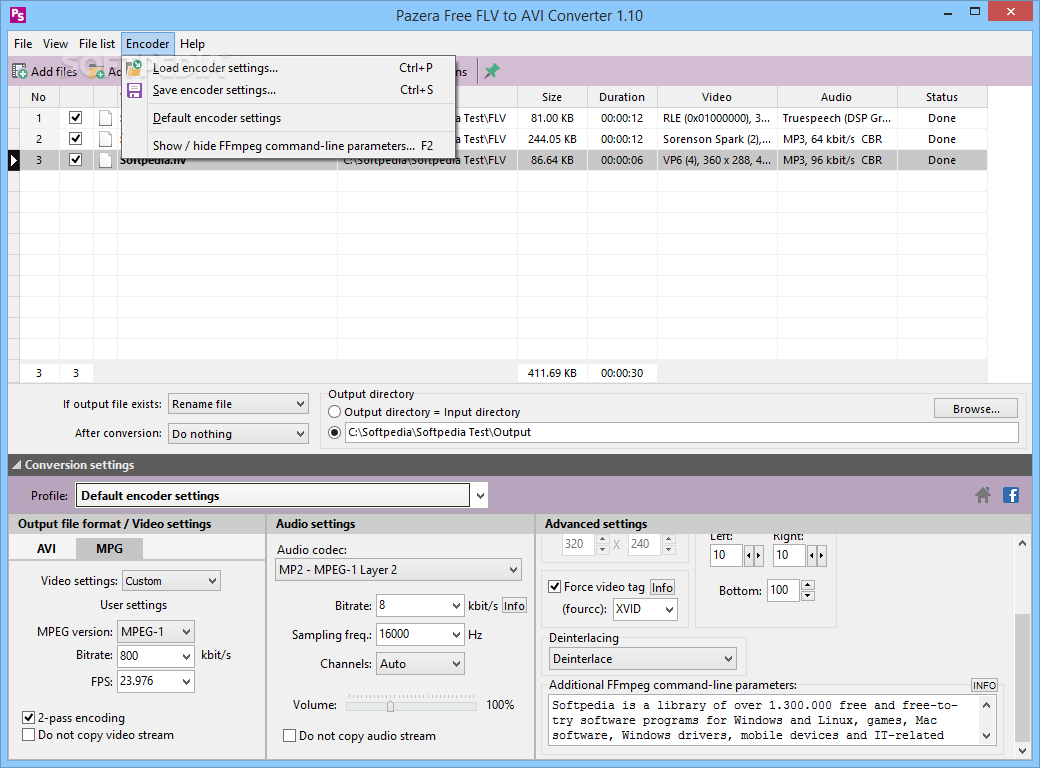The image size is (1040, 768).
Task: Choose Default encoder settings menu entry
Action: 289,118
